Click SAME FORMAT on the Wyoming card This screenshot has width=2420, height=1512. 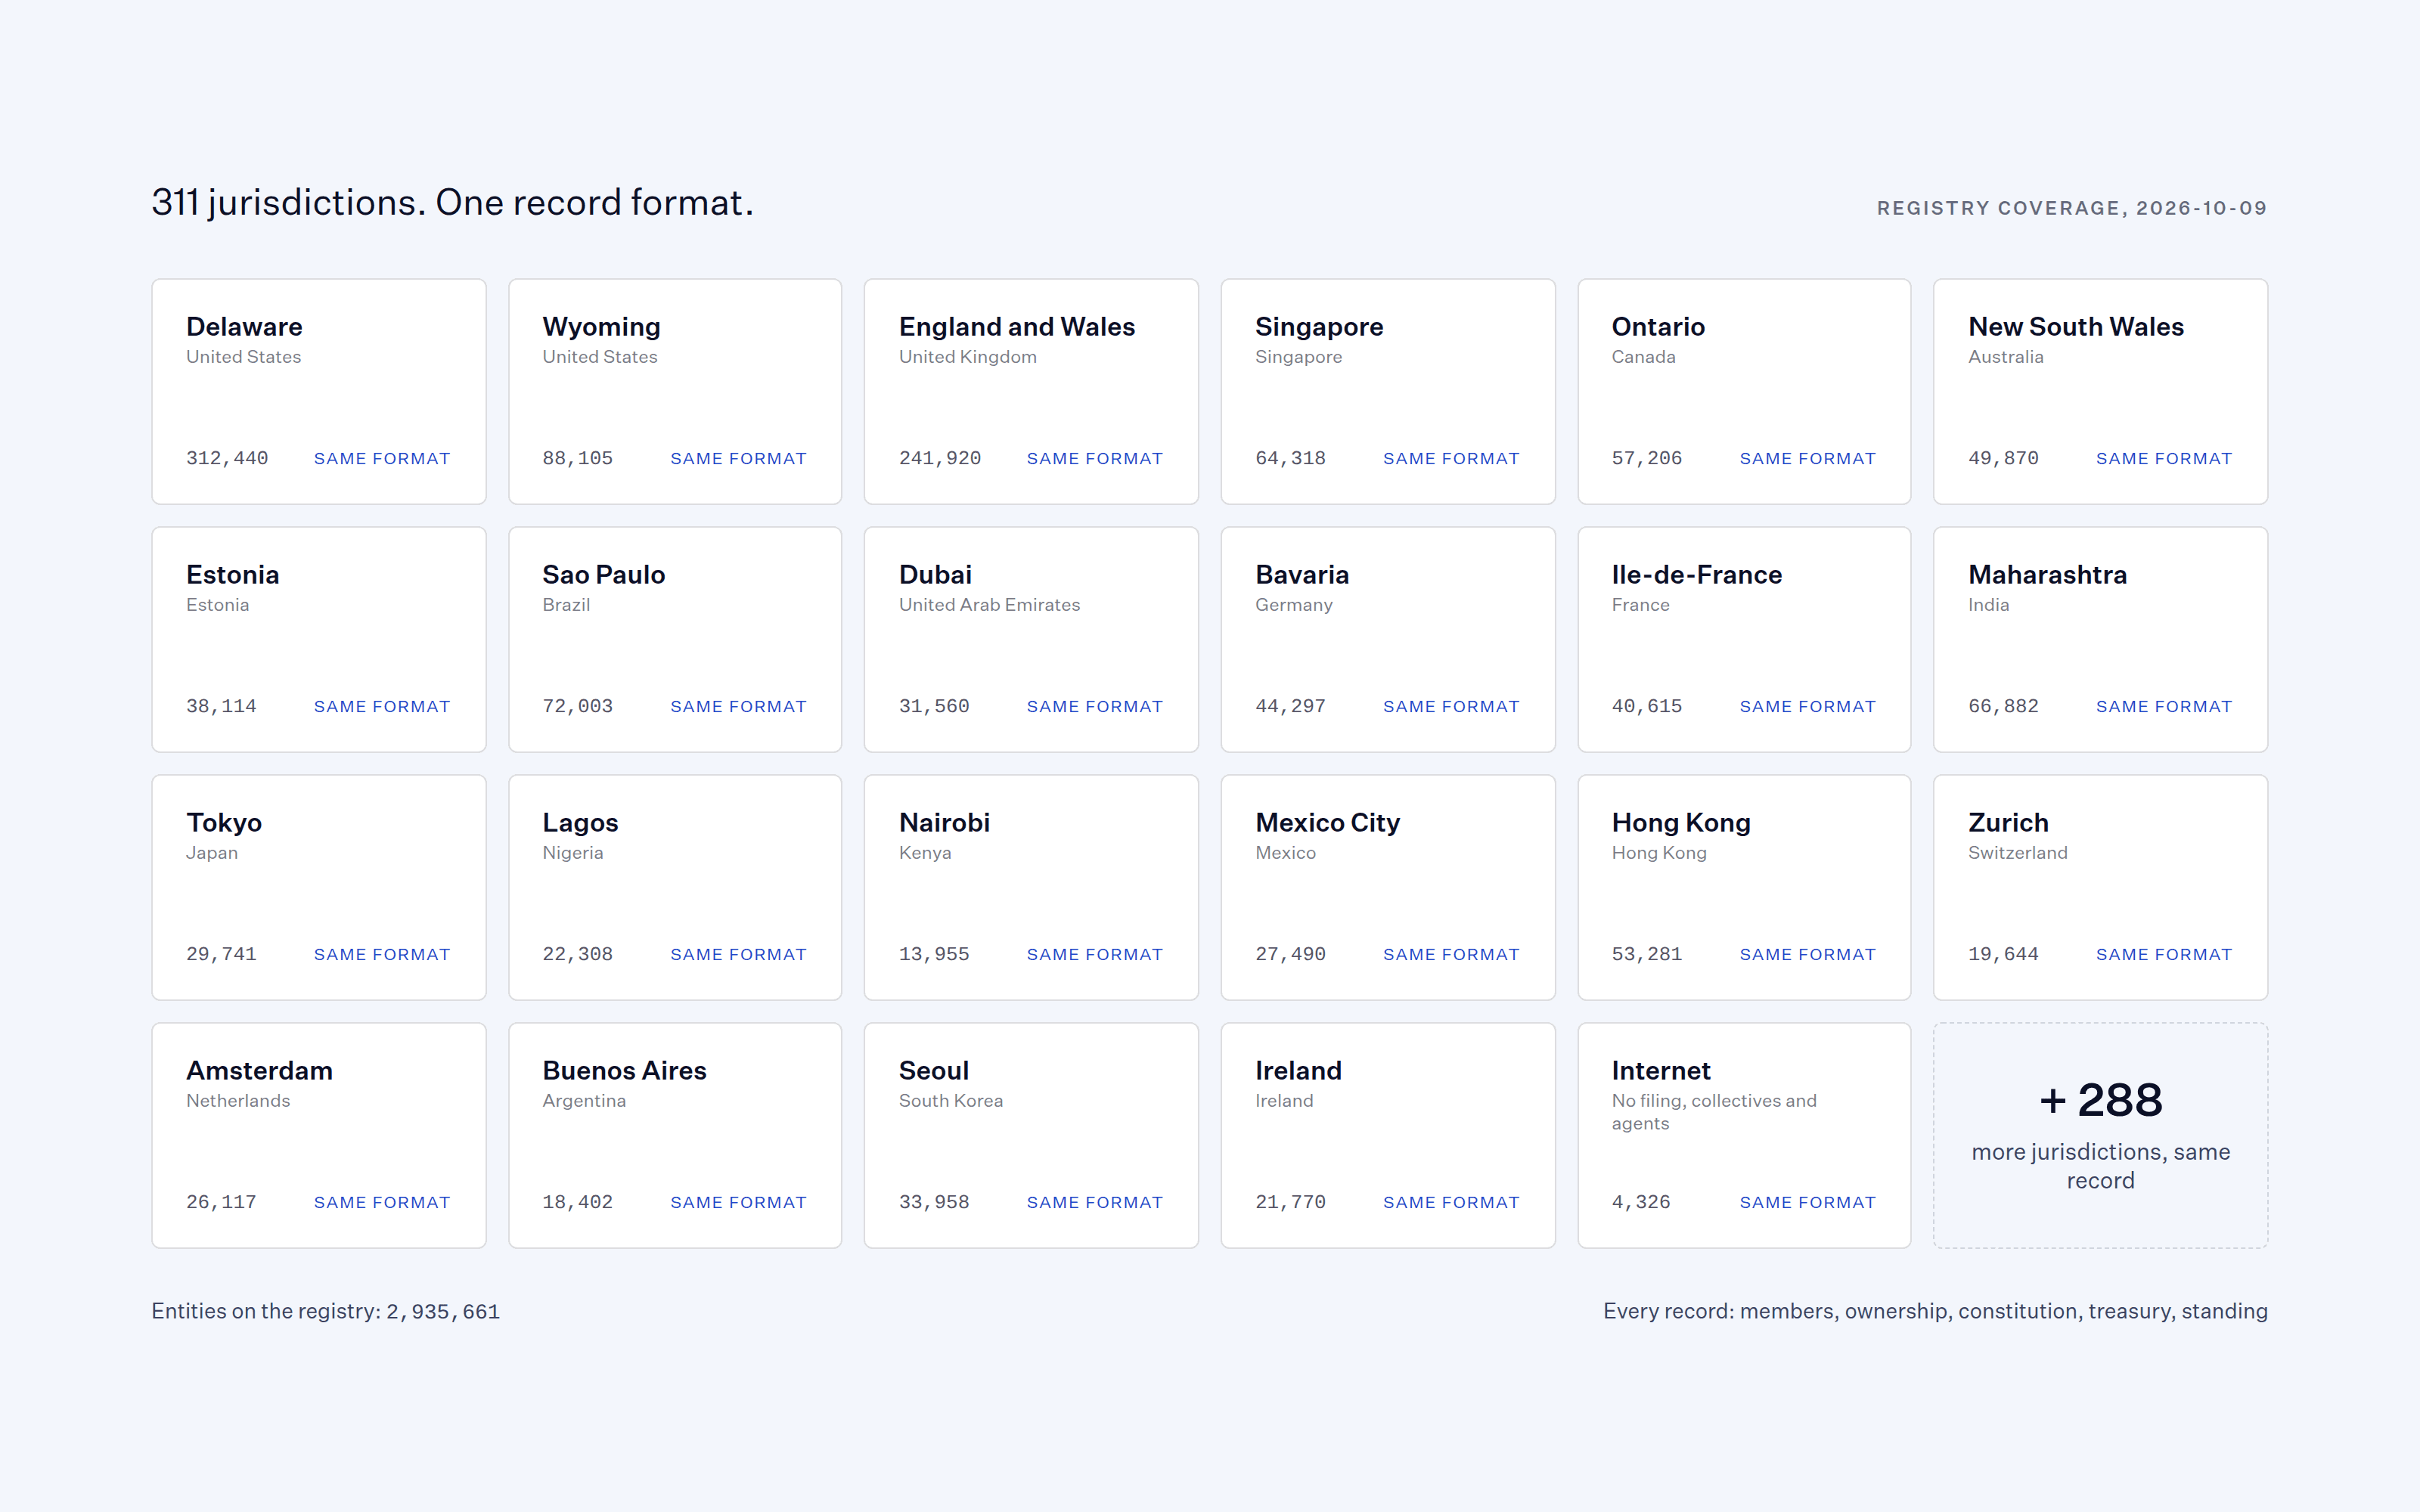(738, 458)
